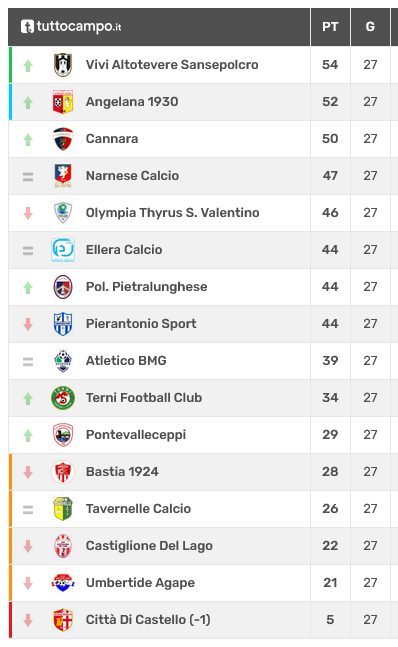Click the 54 points value for Sansepolcro
This screenshot has width=398, height=647.
pyautogui.click(x=330, y=65)
